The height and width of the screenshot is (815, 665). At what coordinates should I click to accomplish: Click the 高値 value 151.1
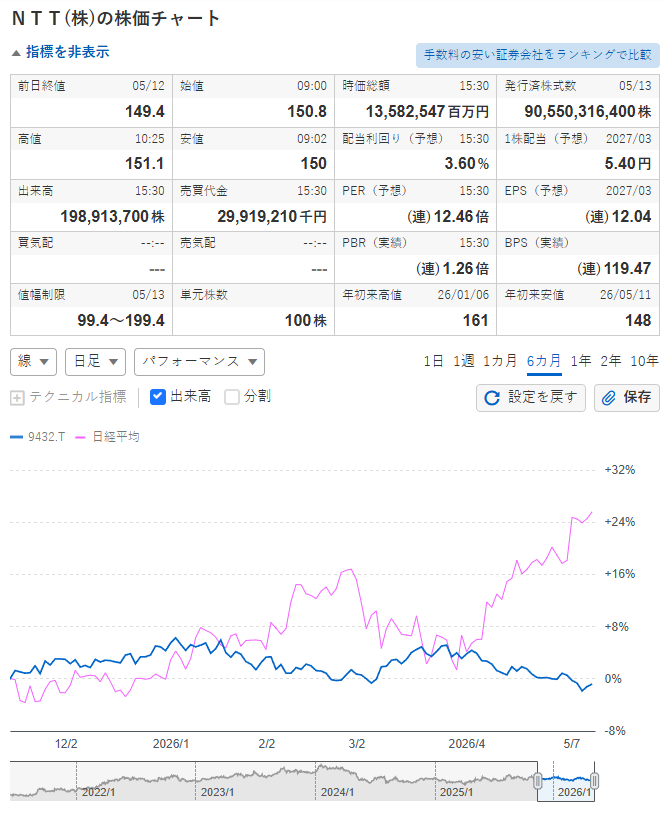coord(145,164)
